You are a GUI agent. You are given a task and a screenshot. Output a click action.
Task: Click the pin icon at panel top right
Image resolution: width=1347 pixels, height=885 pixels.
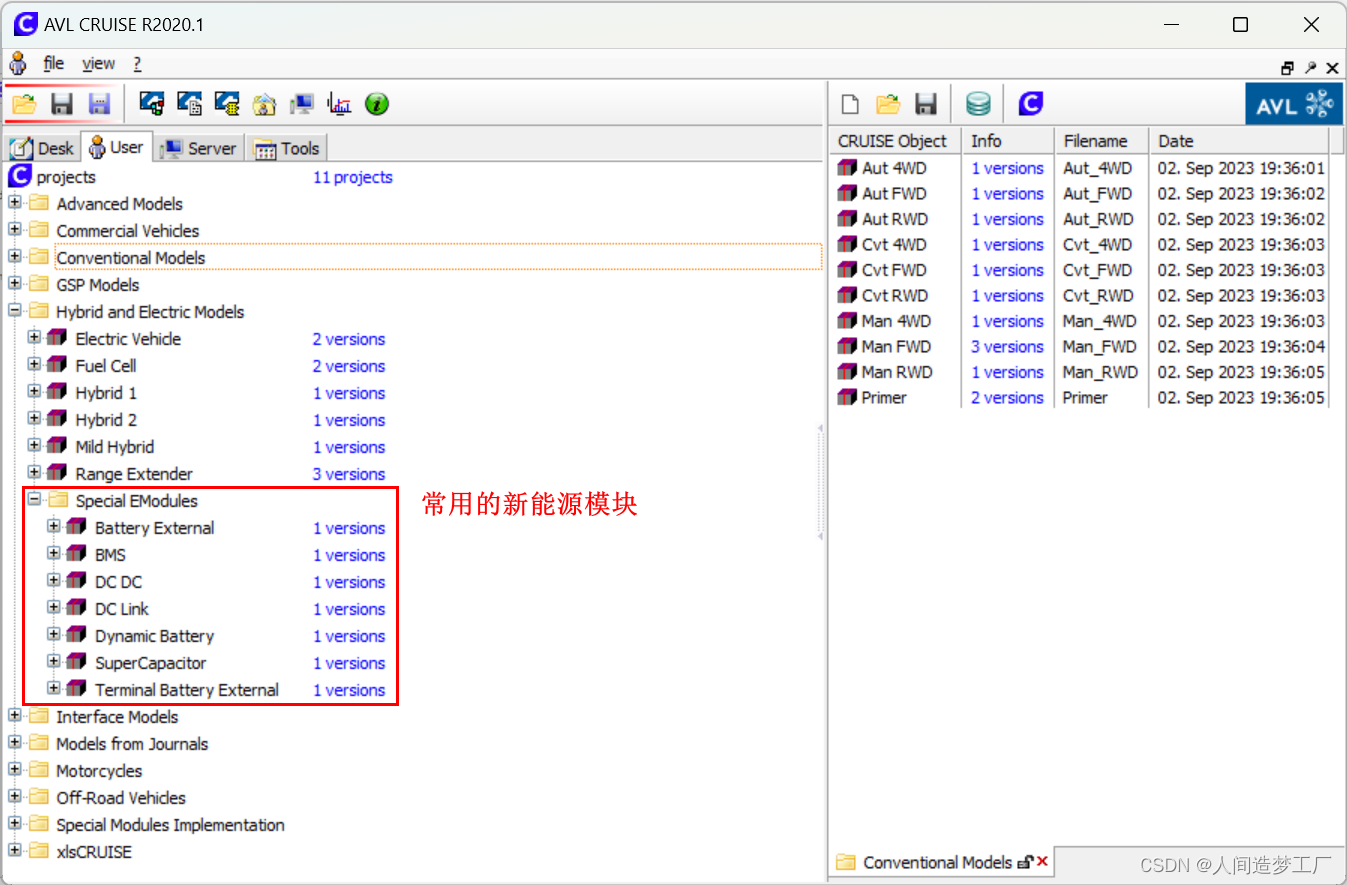point(1310,68)
